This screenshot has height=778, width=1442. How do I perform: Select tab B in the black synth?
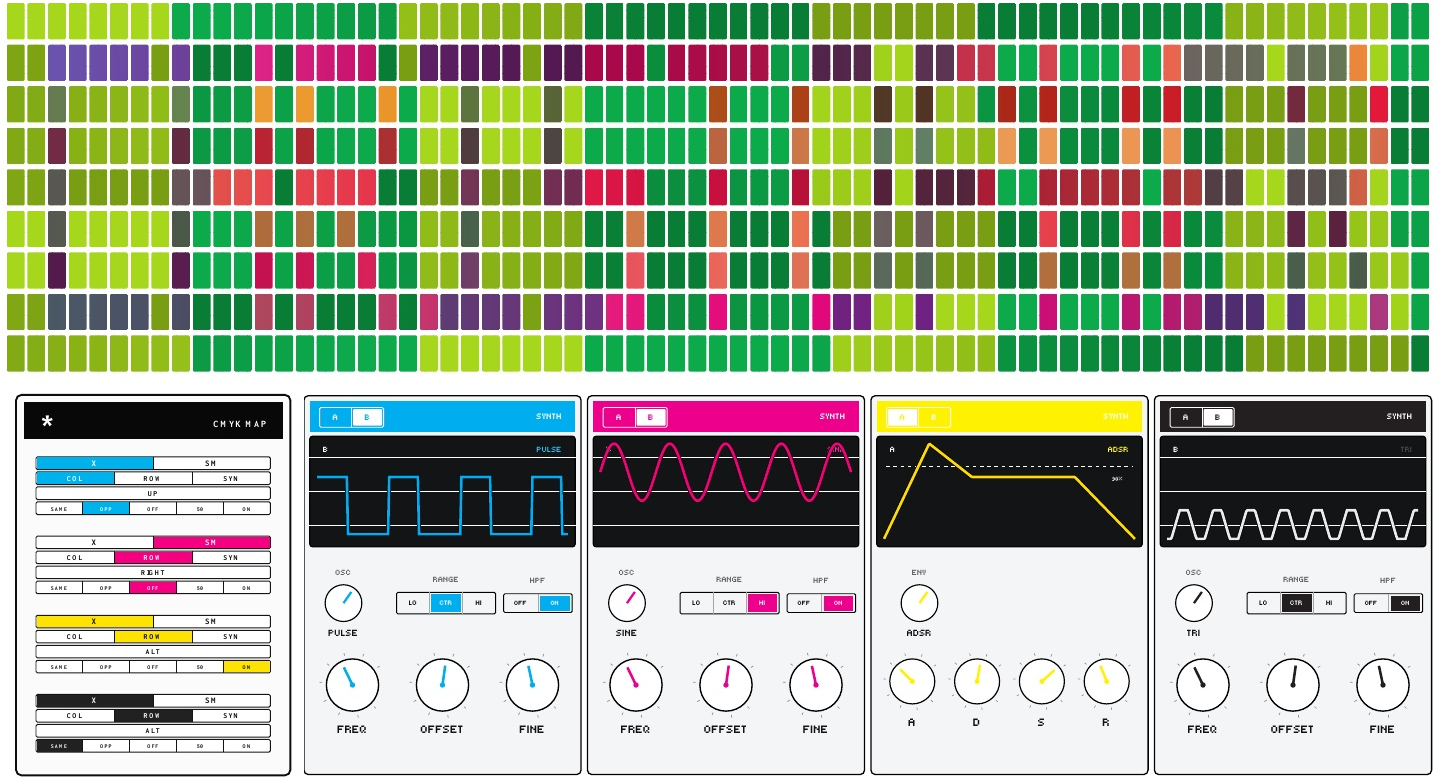pyautogui.click(x=1217, y=417)
